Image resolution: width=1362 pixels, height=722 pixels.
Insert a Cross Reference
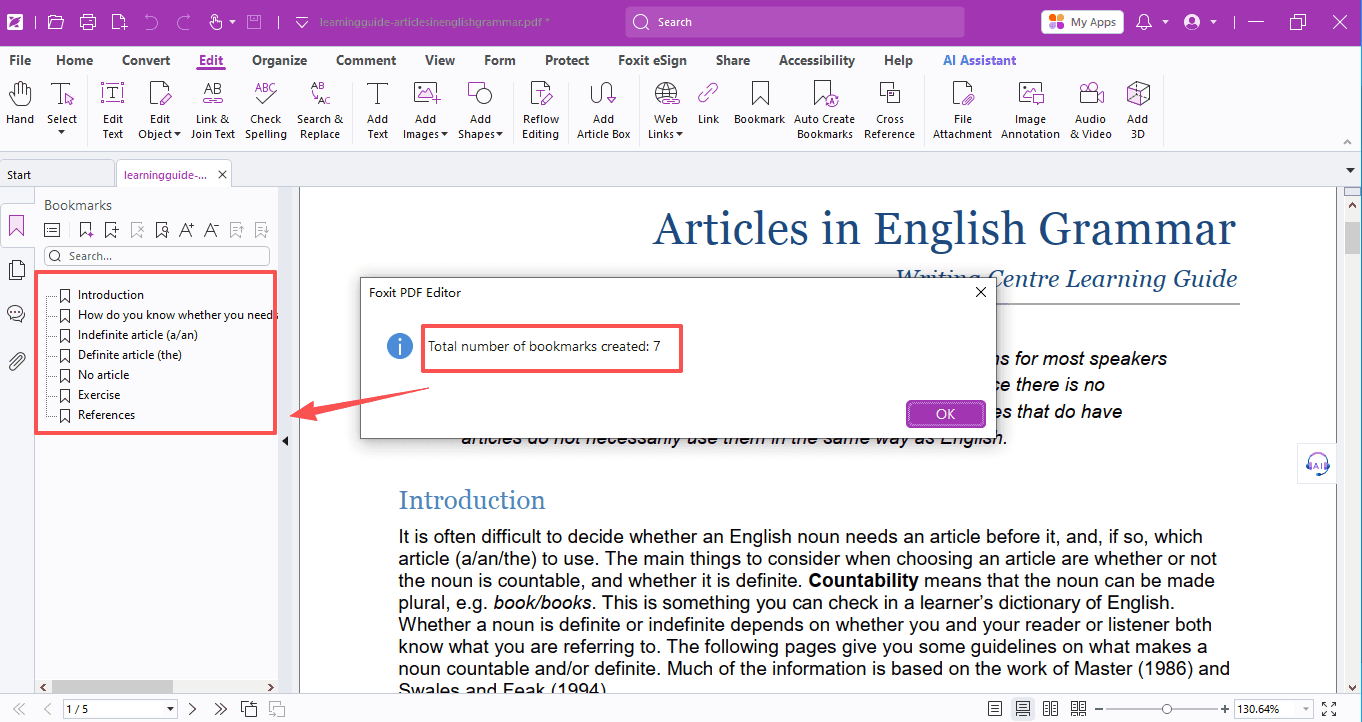pyautogui.click(x=890, y=110)
